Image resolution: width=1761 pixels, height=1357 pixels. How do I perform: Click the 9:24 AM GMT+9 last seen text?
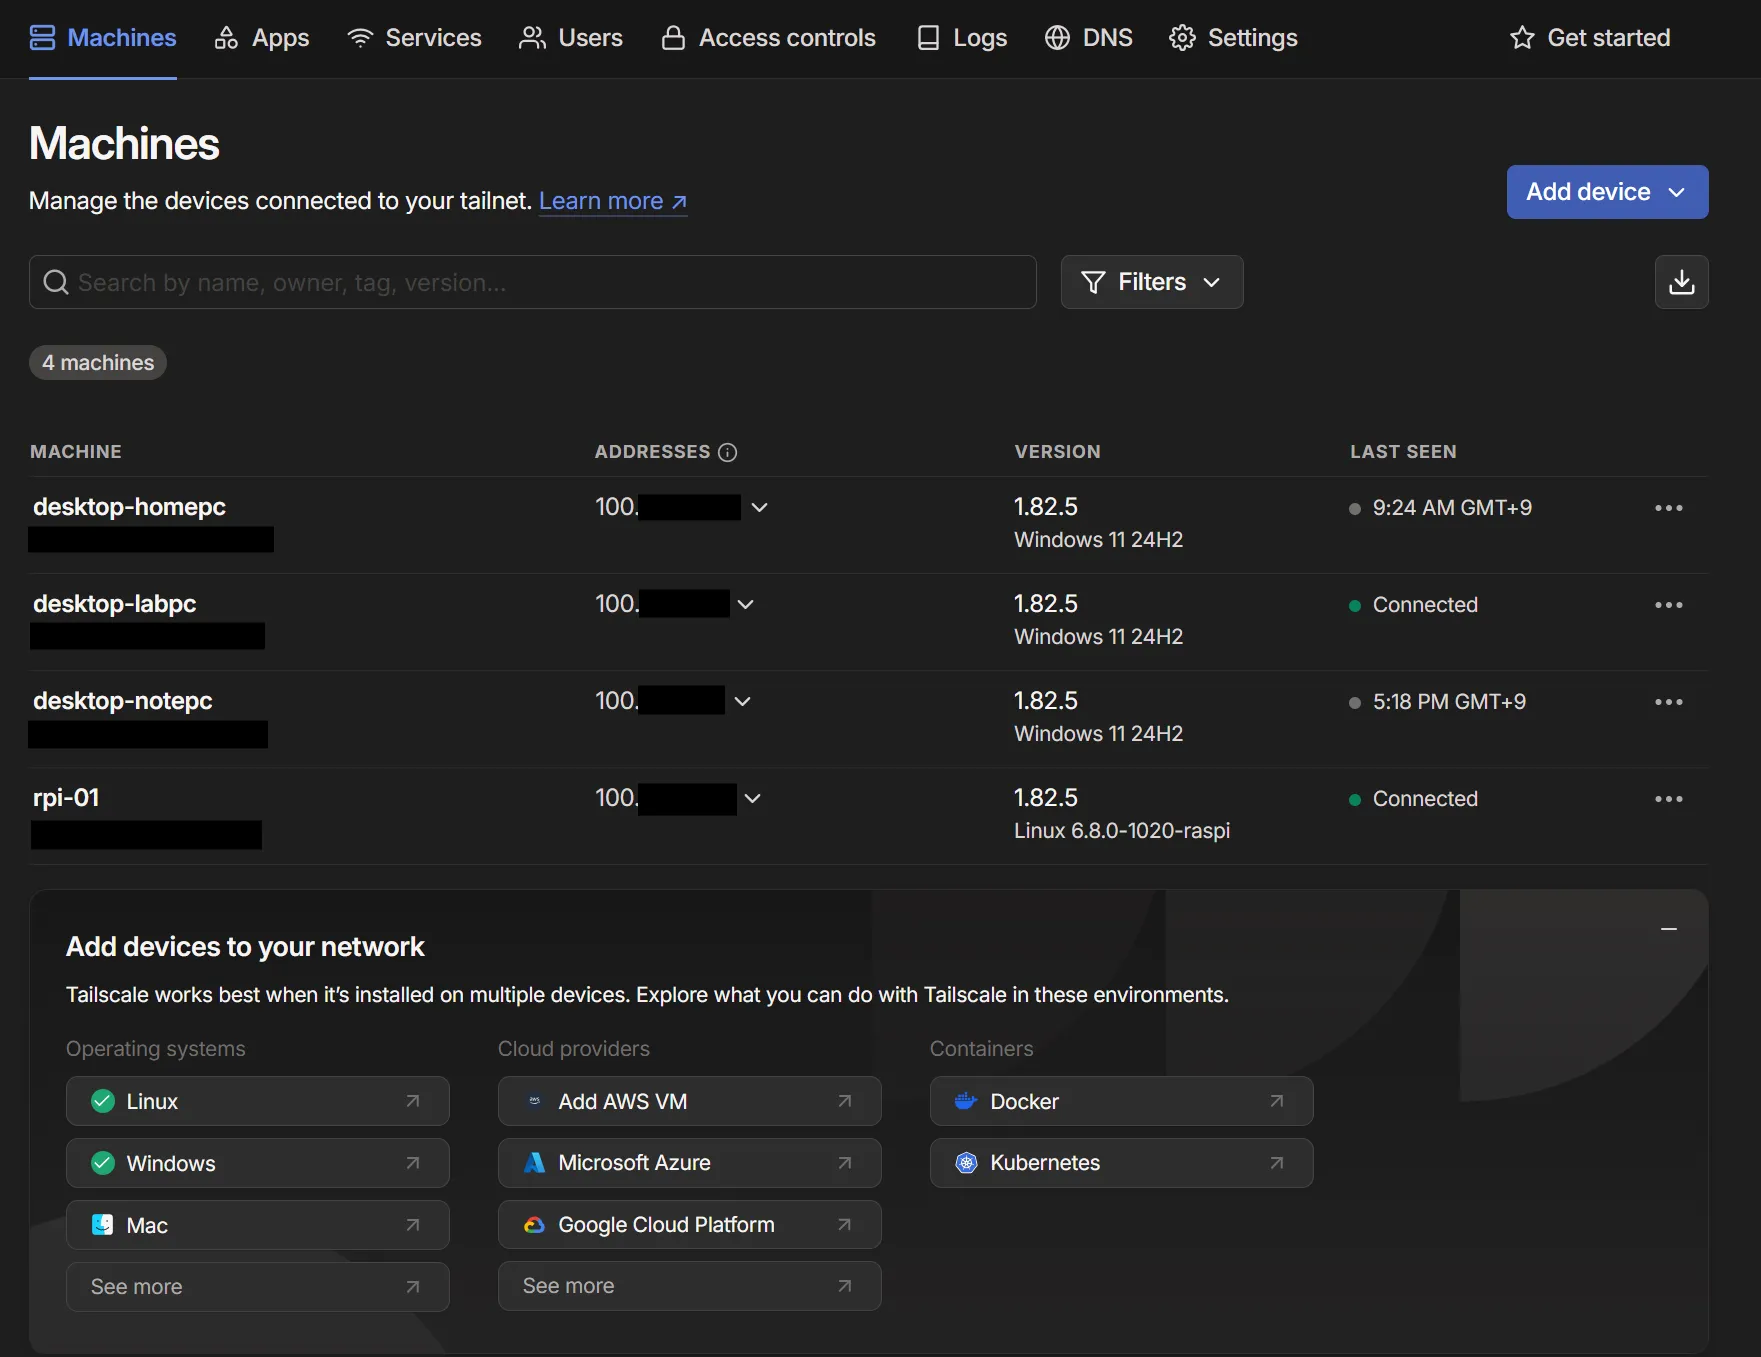pyautogui.click(x=1452, y=508)
